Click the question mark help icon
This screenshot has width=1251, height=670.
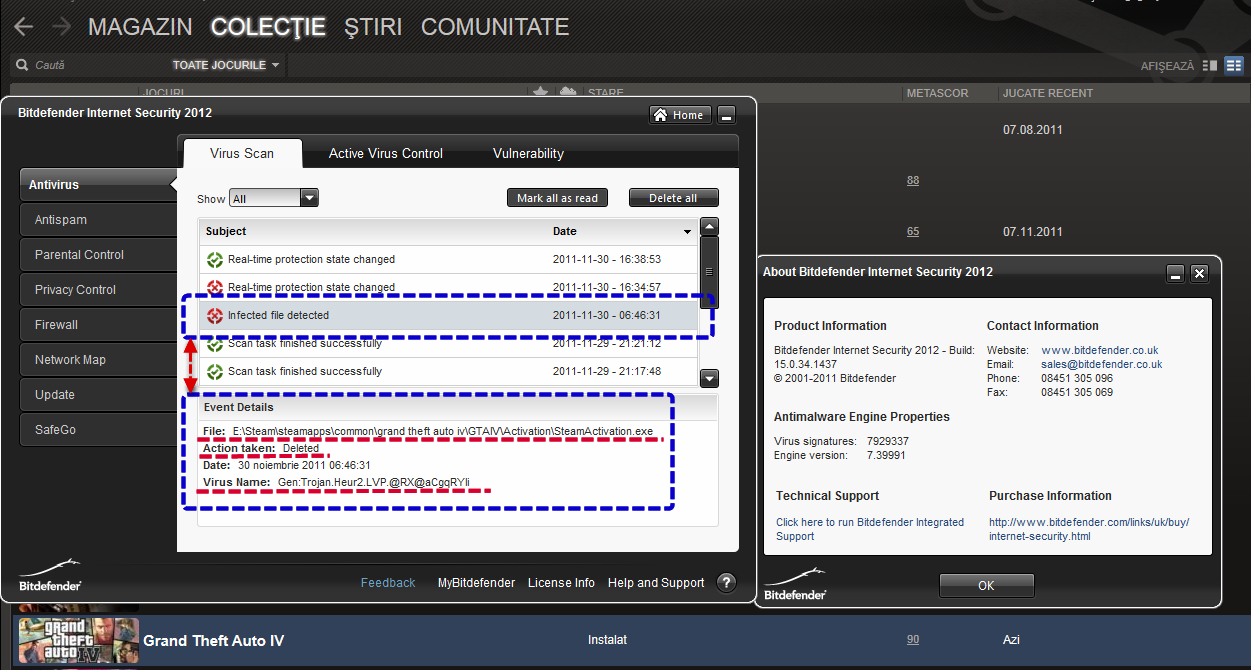tap(727, 583)
